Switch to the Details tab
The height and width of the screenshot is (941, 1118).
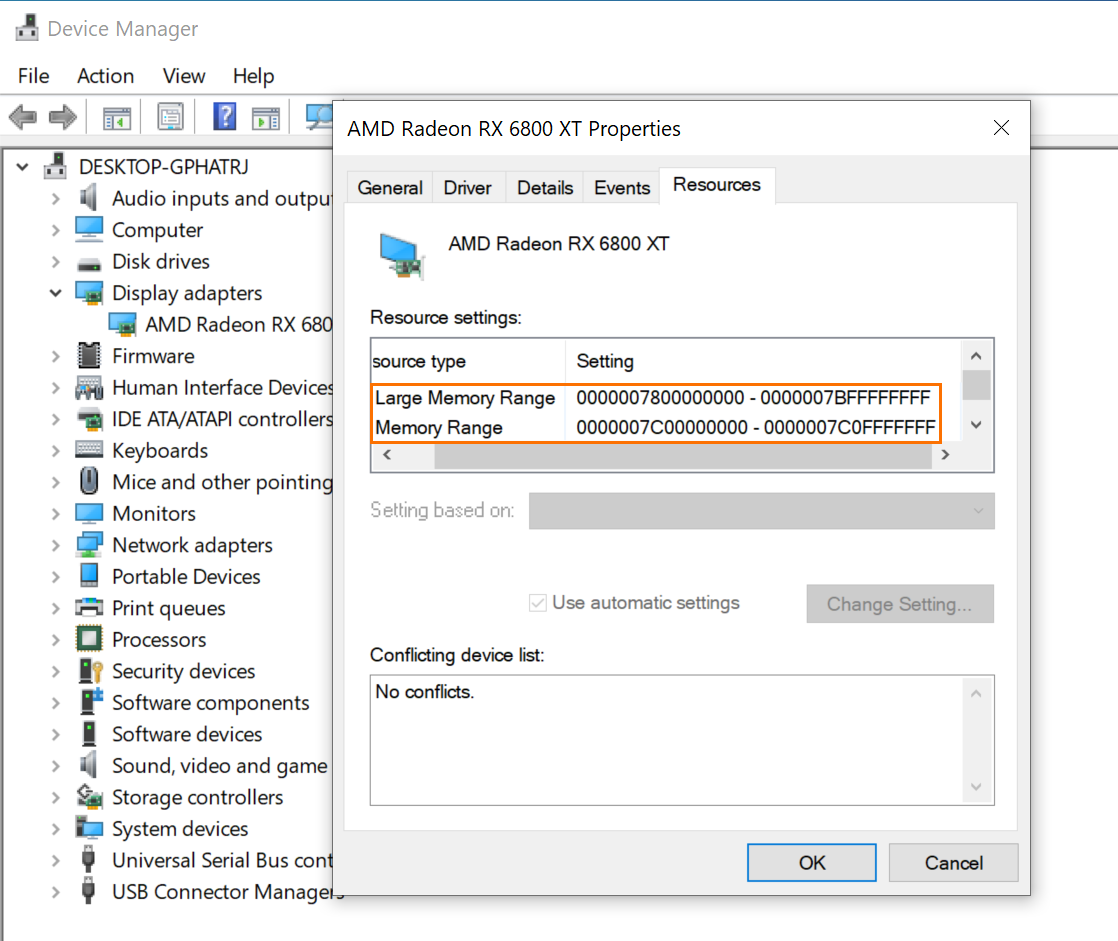click(545, 188)
